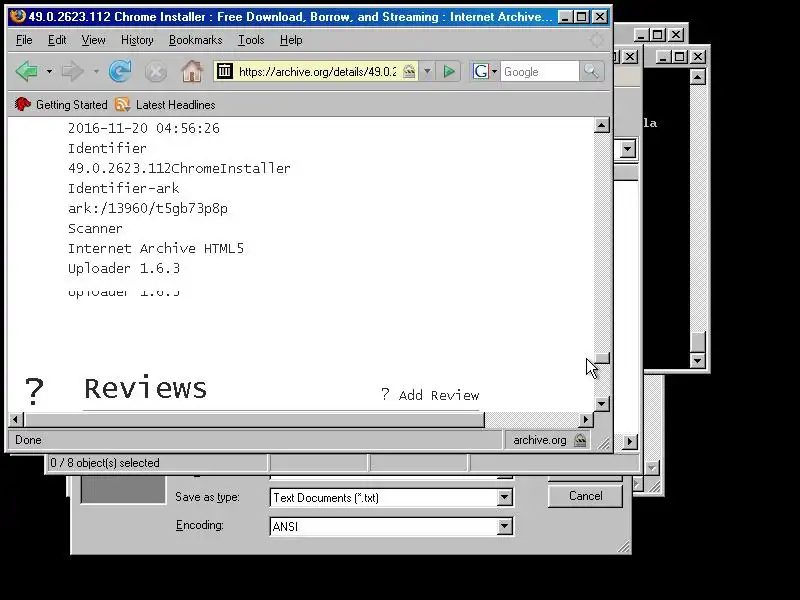
Task: Click the browser vertical scrollbar thumb
Action: pyautogui.click(x=602, y=358)
